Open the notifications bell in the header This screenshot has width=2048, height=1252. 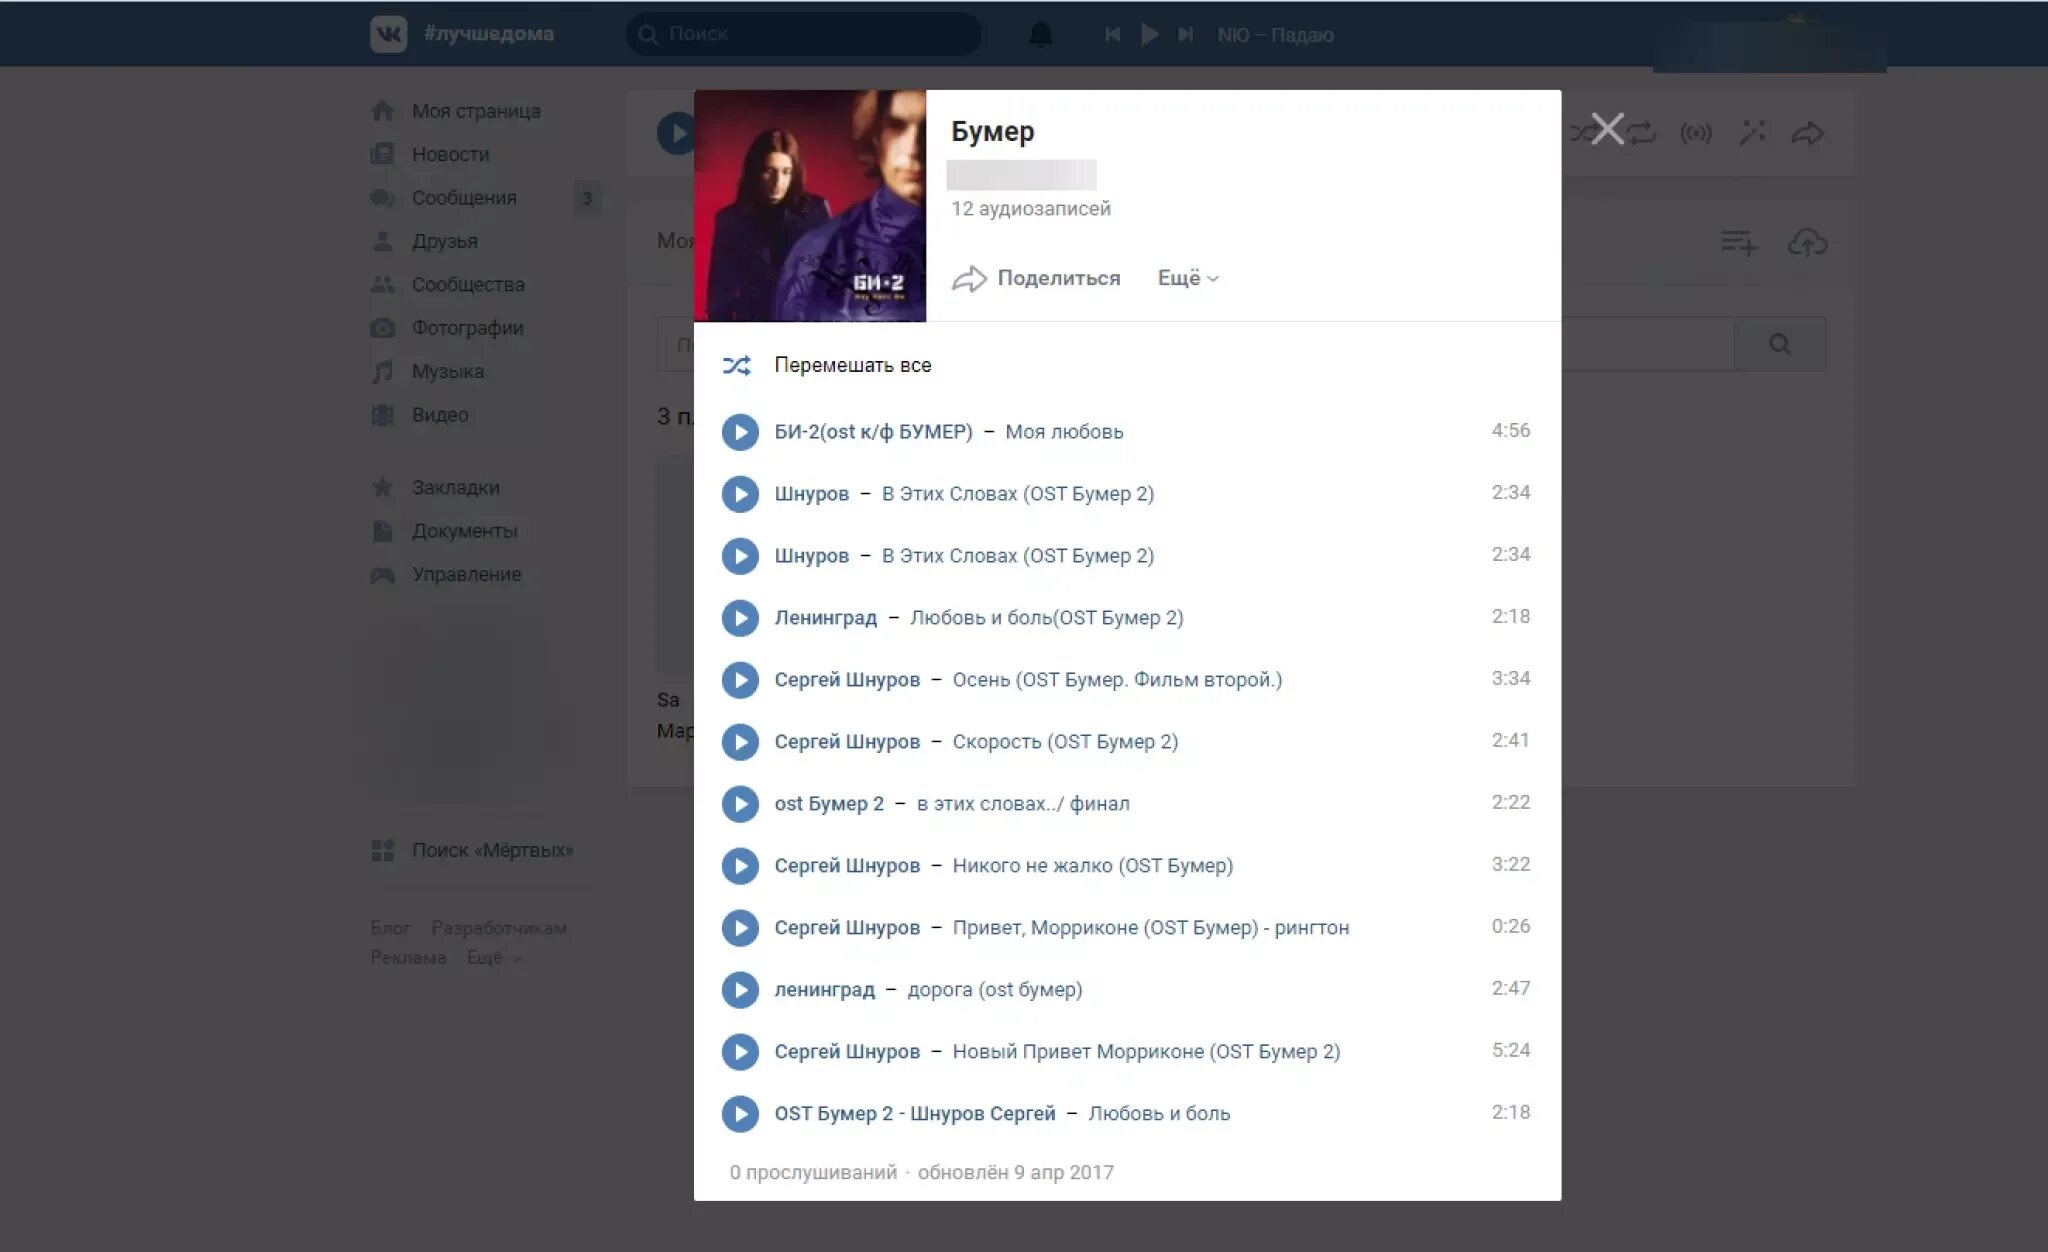click(1041, 35)
